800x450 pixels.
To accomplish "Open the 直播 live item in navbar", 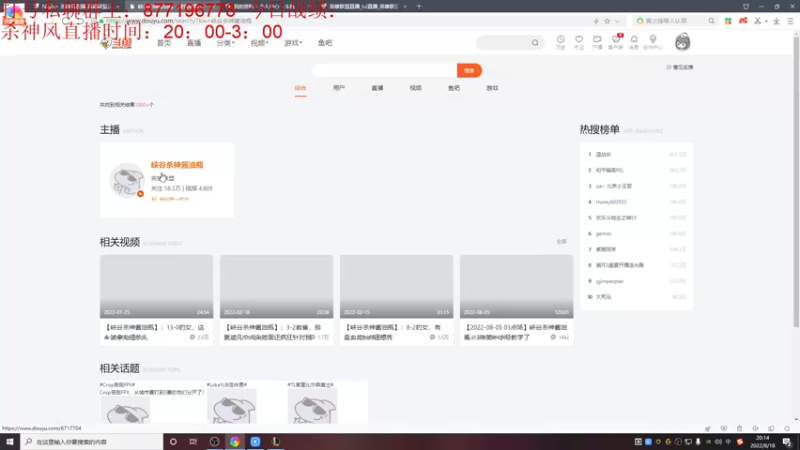I will (x=194, y=43).
